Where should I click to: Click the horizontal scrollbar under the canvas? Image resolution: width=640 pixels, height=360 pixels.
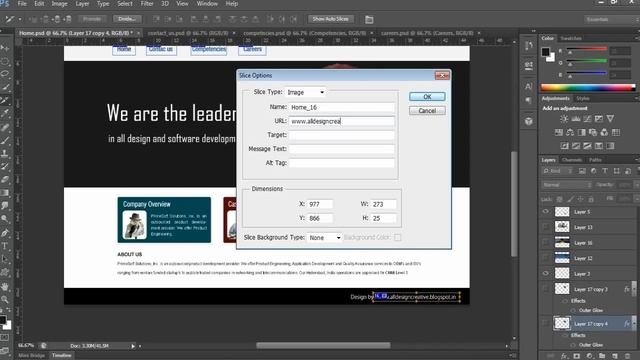(x=323, y=346)
